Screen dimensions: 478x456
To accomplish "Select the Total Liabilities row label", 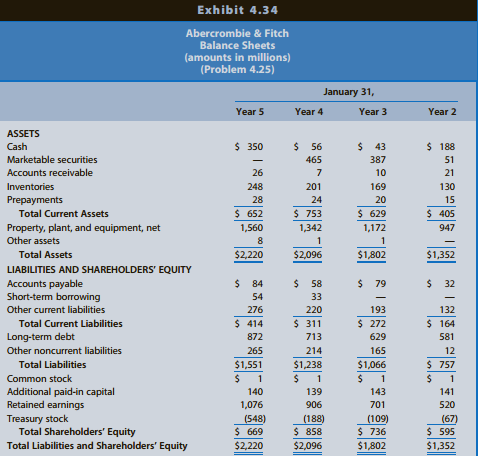I will click(x=52, y=365).
